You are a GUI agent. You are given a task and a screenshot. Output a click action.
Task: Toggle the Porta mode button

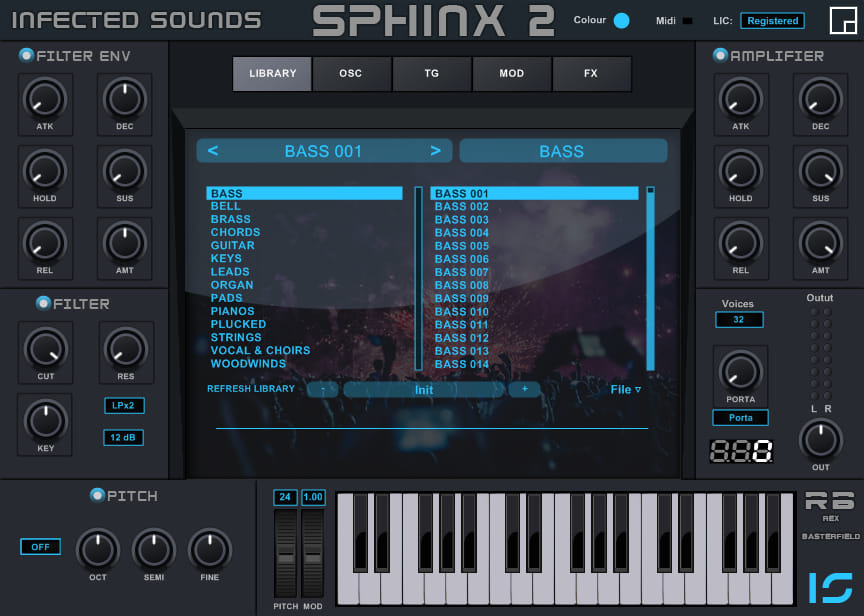coord(740,418)
